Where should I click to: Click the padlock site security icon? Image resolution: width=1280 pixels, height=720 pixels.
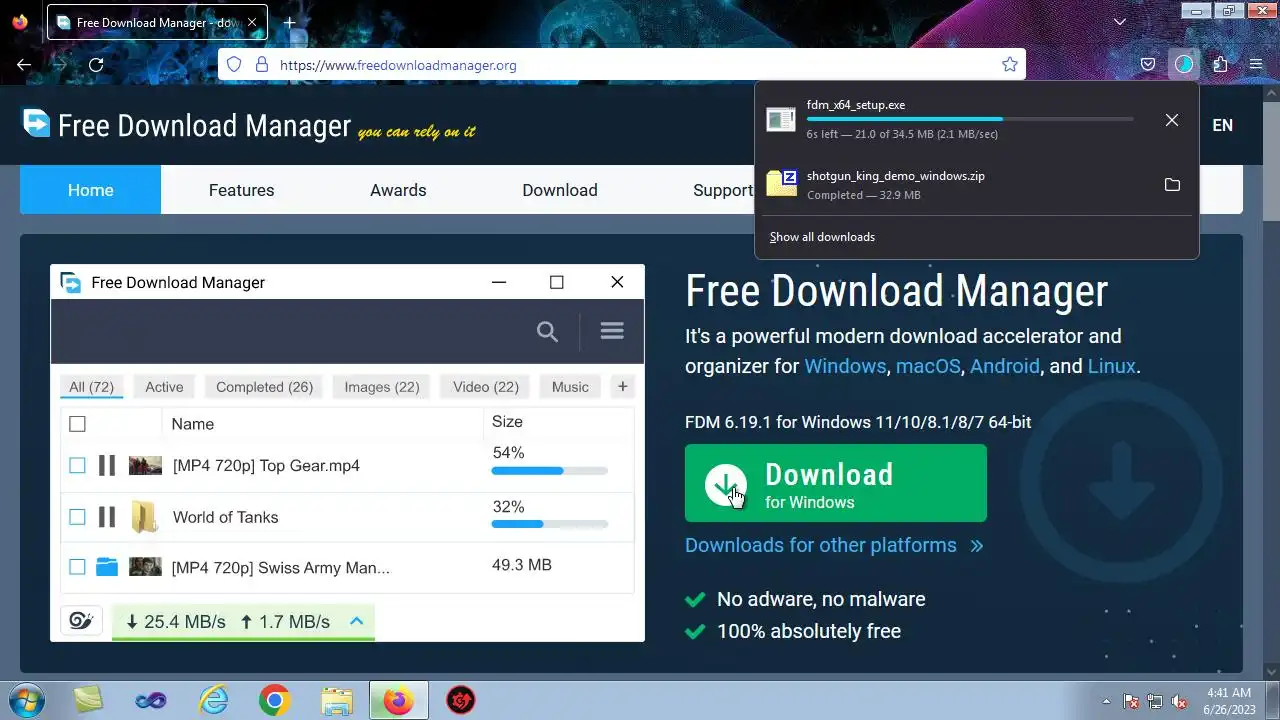click(x=262, y=64)
